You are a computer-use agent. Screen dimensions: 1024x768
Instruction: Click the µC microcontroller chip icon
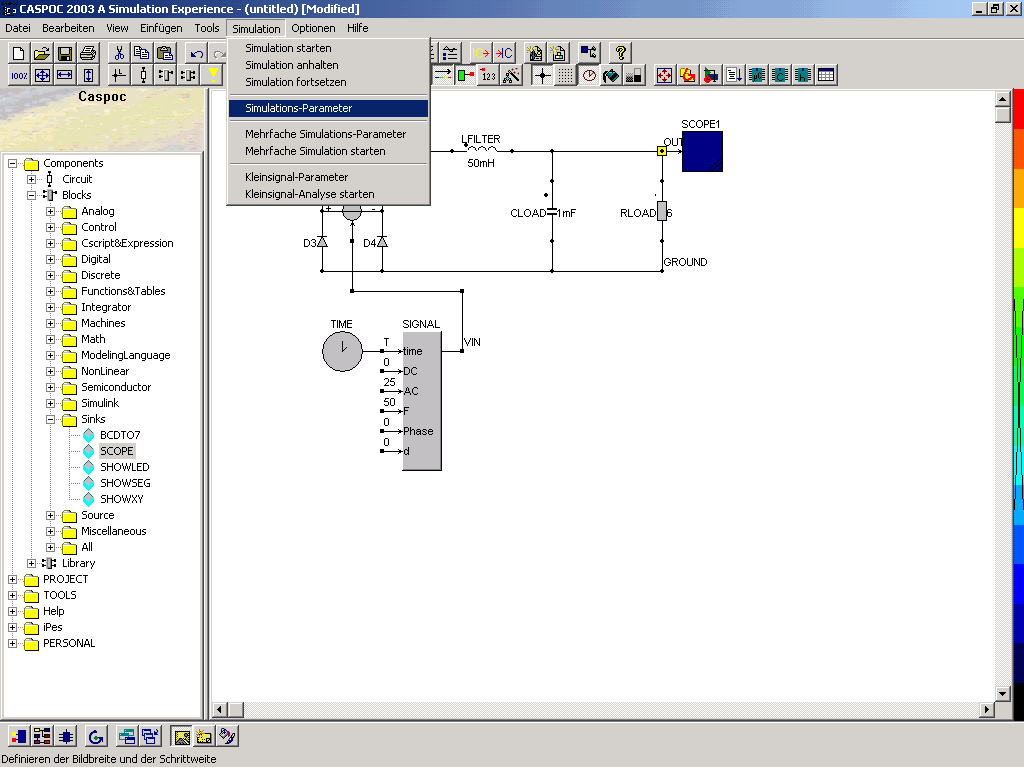757,75
